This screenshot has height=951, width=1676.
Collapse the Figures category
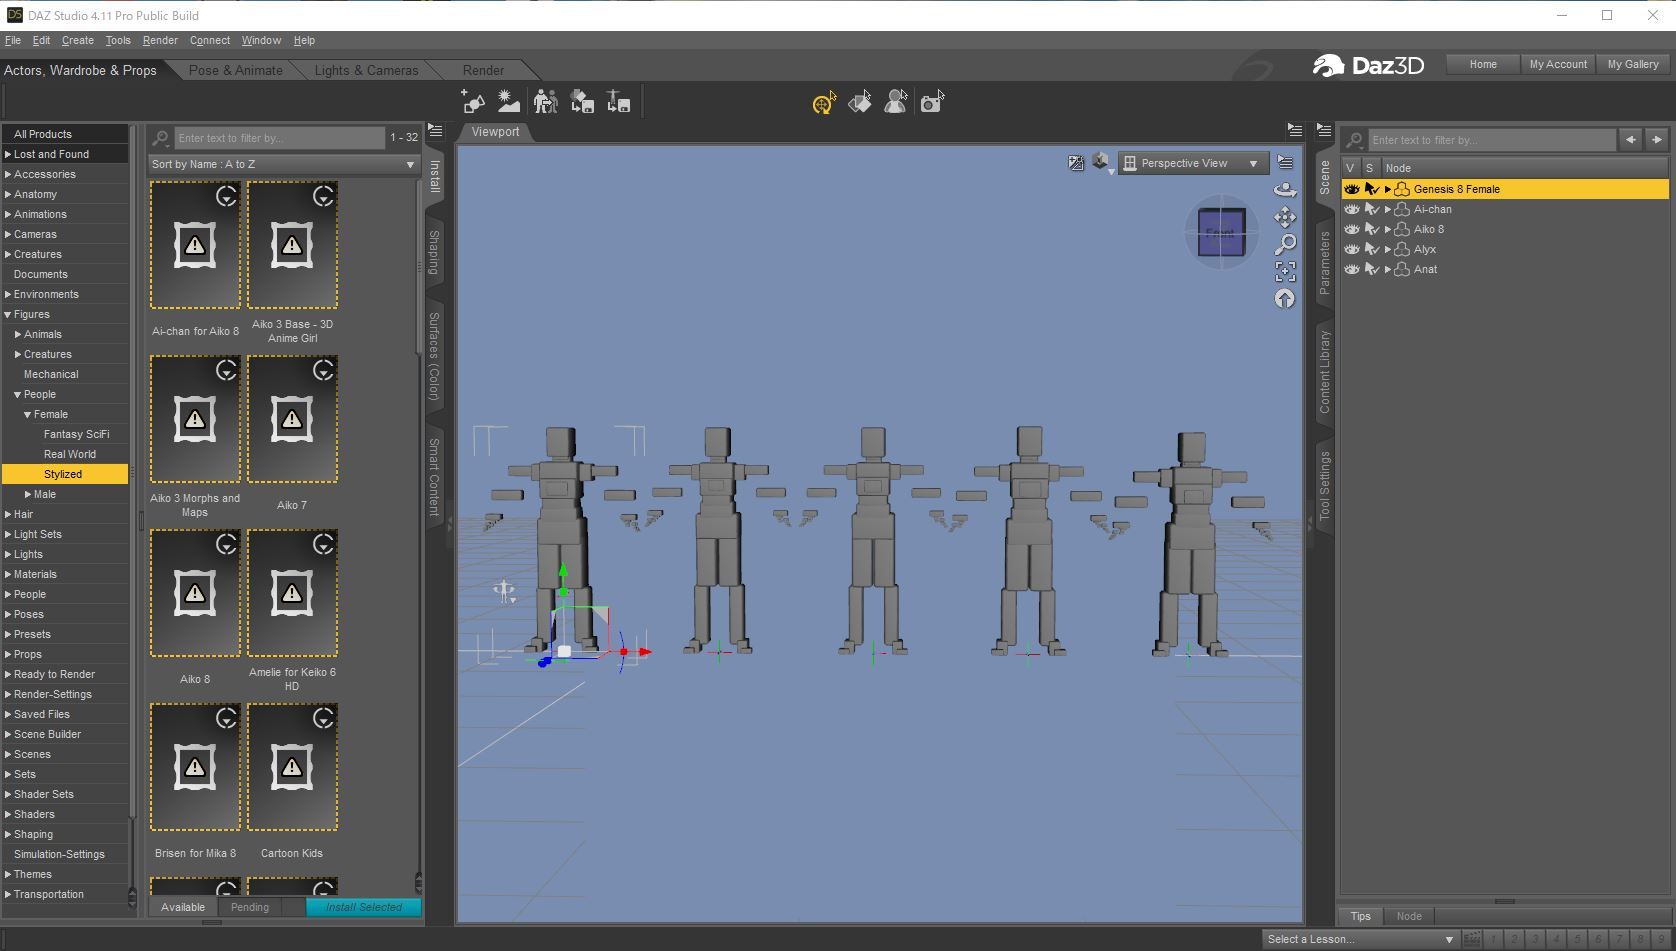pos(8,314)
